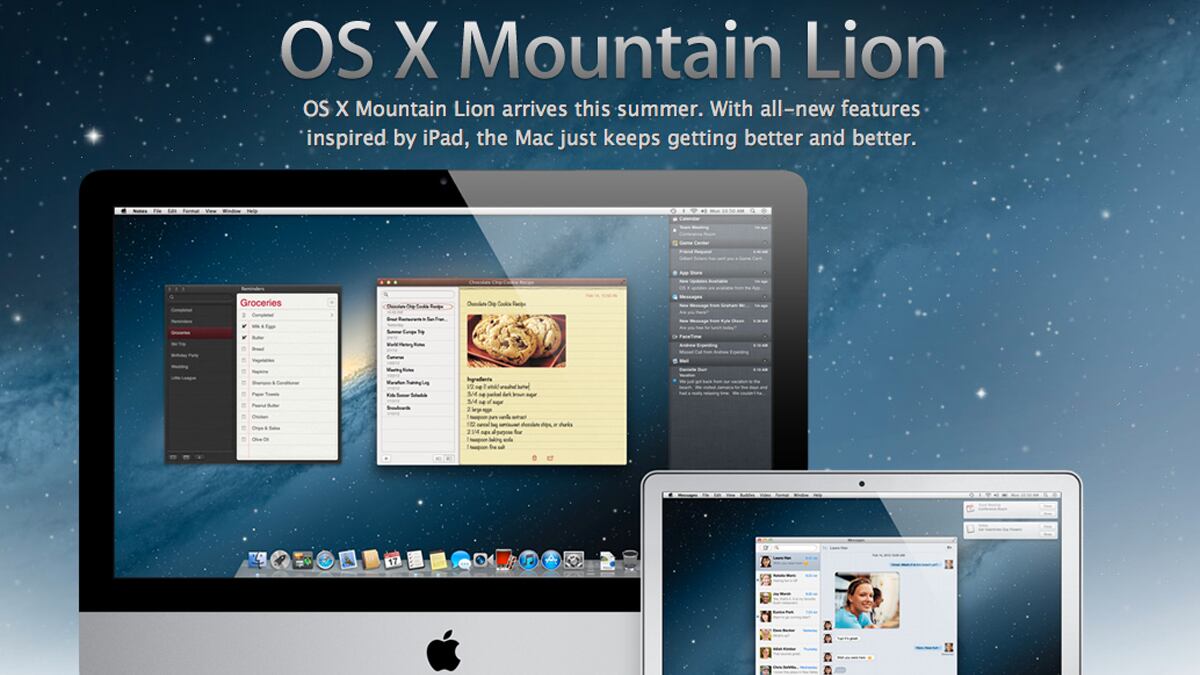
Task: Share the Chocolate Chip Cookie Recipe note
Action: click(550, 457)
